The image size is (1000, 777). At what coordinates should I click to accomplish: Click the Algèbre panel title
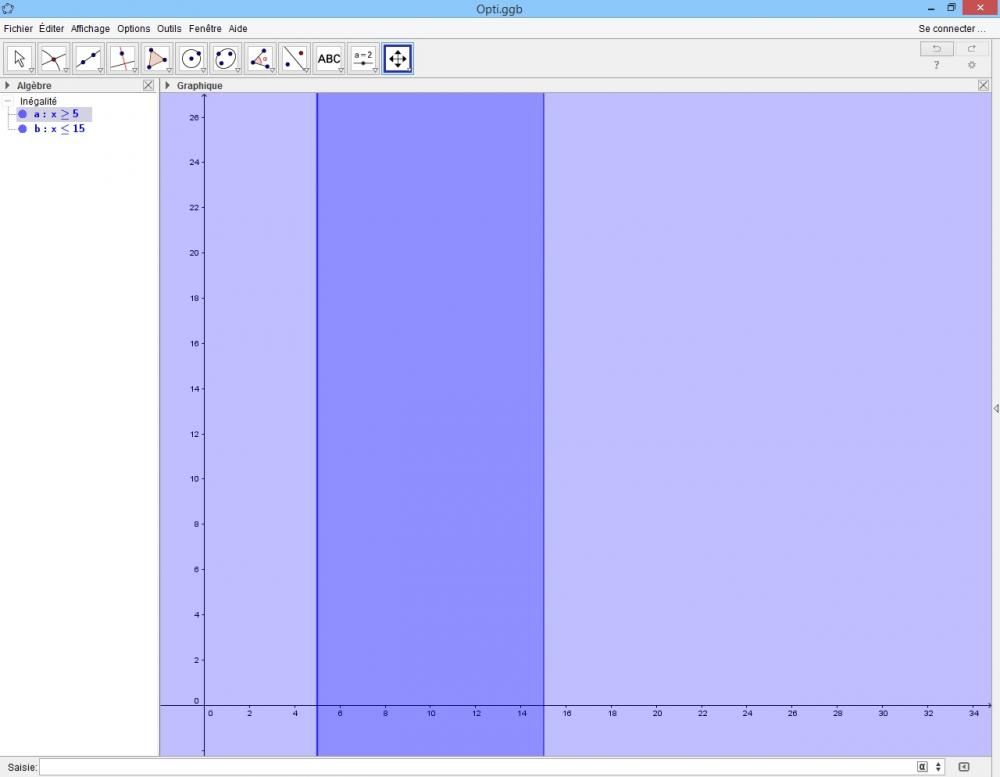pyautogui.click(x=34, y=85)
